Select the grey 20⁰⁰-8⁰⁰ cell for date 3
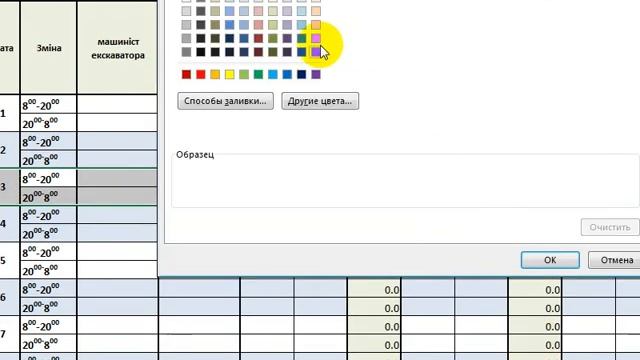The width and height of the screenshot is (640, 360). coord(49,196)
